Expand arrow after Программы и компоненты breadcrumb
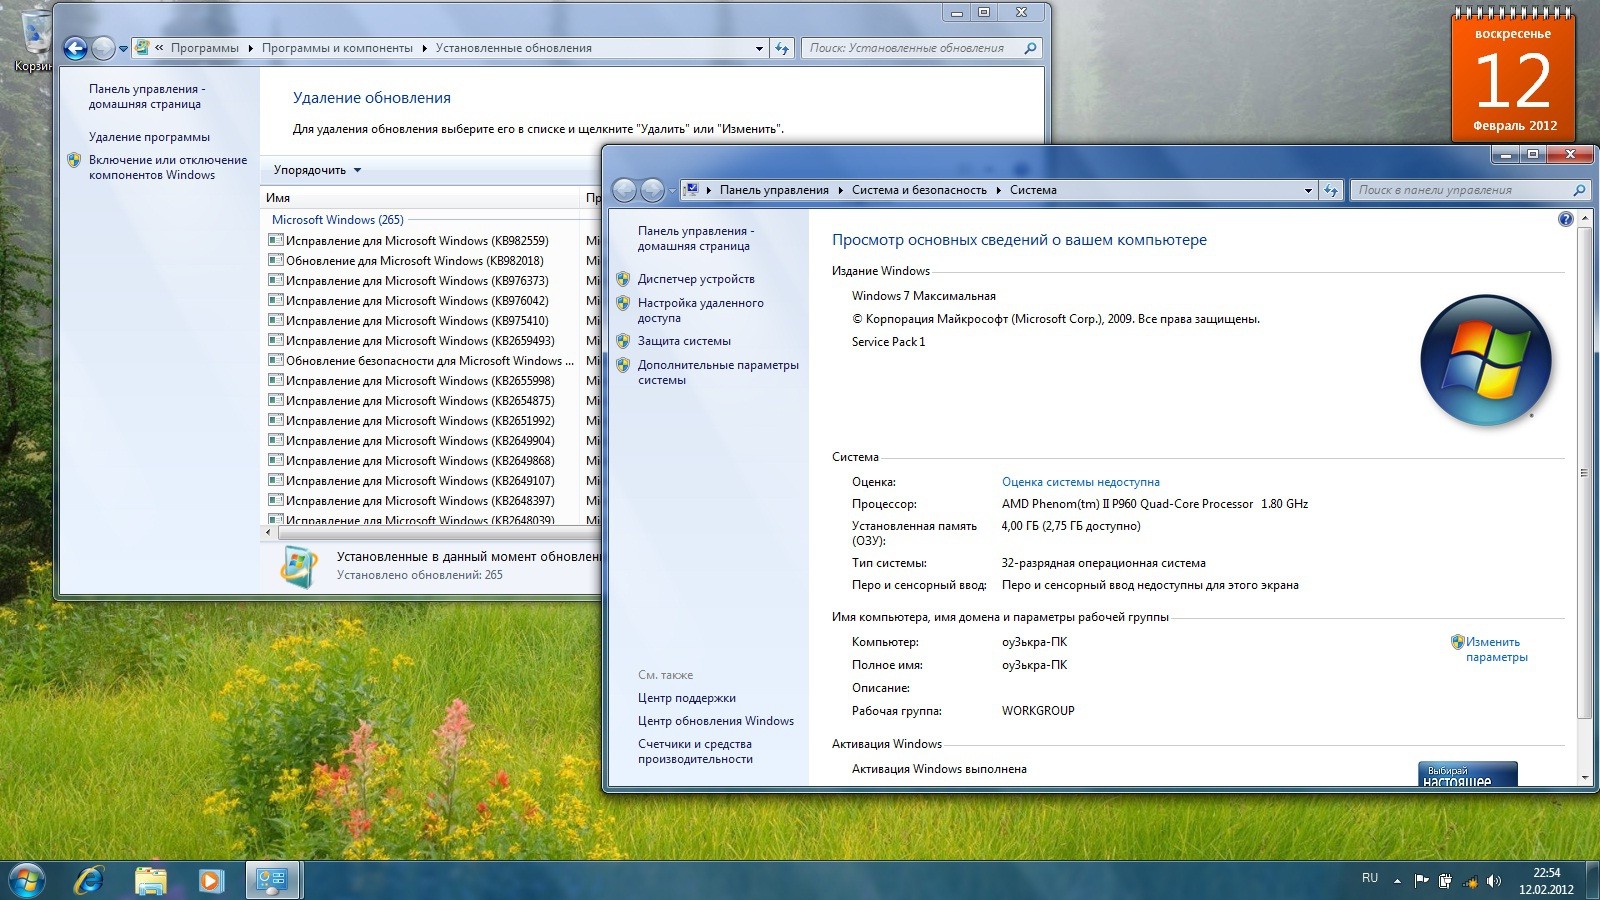 pyautogui.click(x=425, y=48)
